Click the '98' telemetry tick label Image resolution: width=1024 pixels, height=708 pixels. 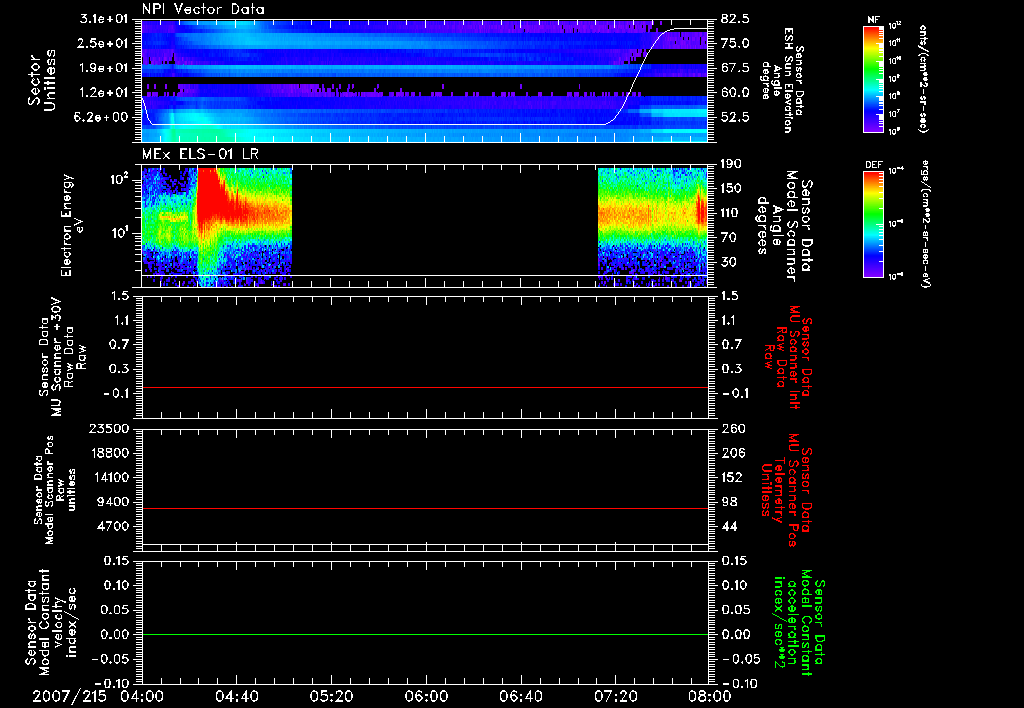click(x=729, y=502)
